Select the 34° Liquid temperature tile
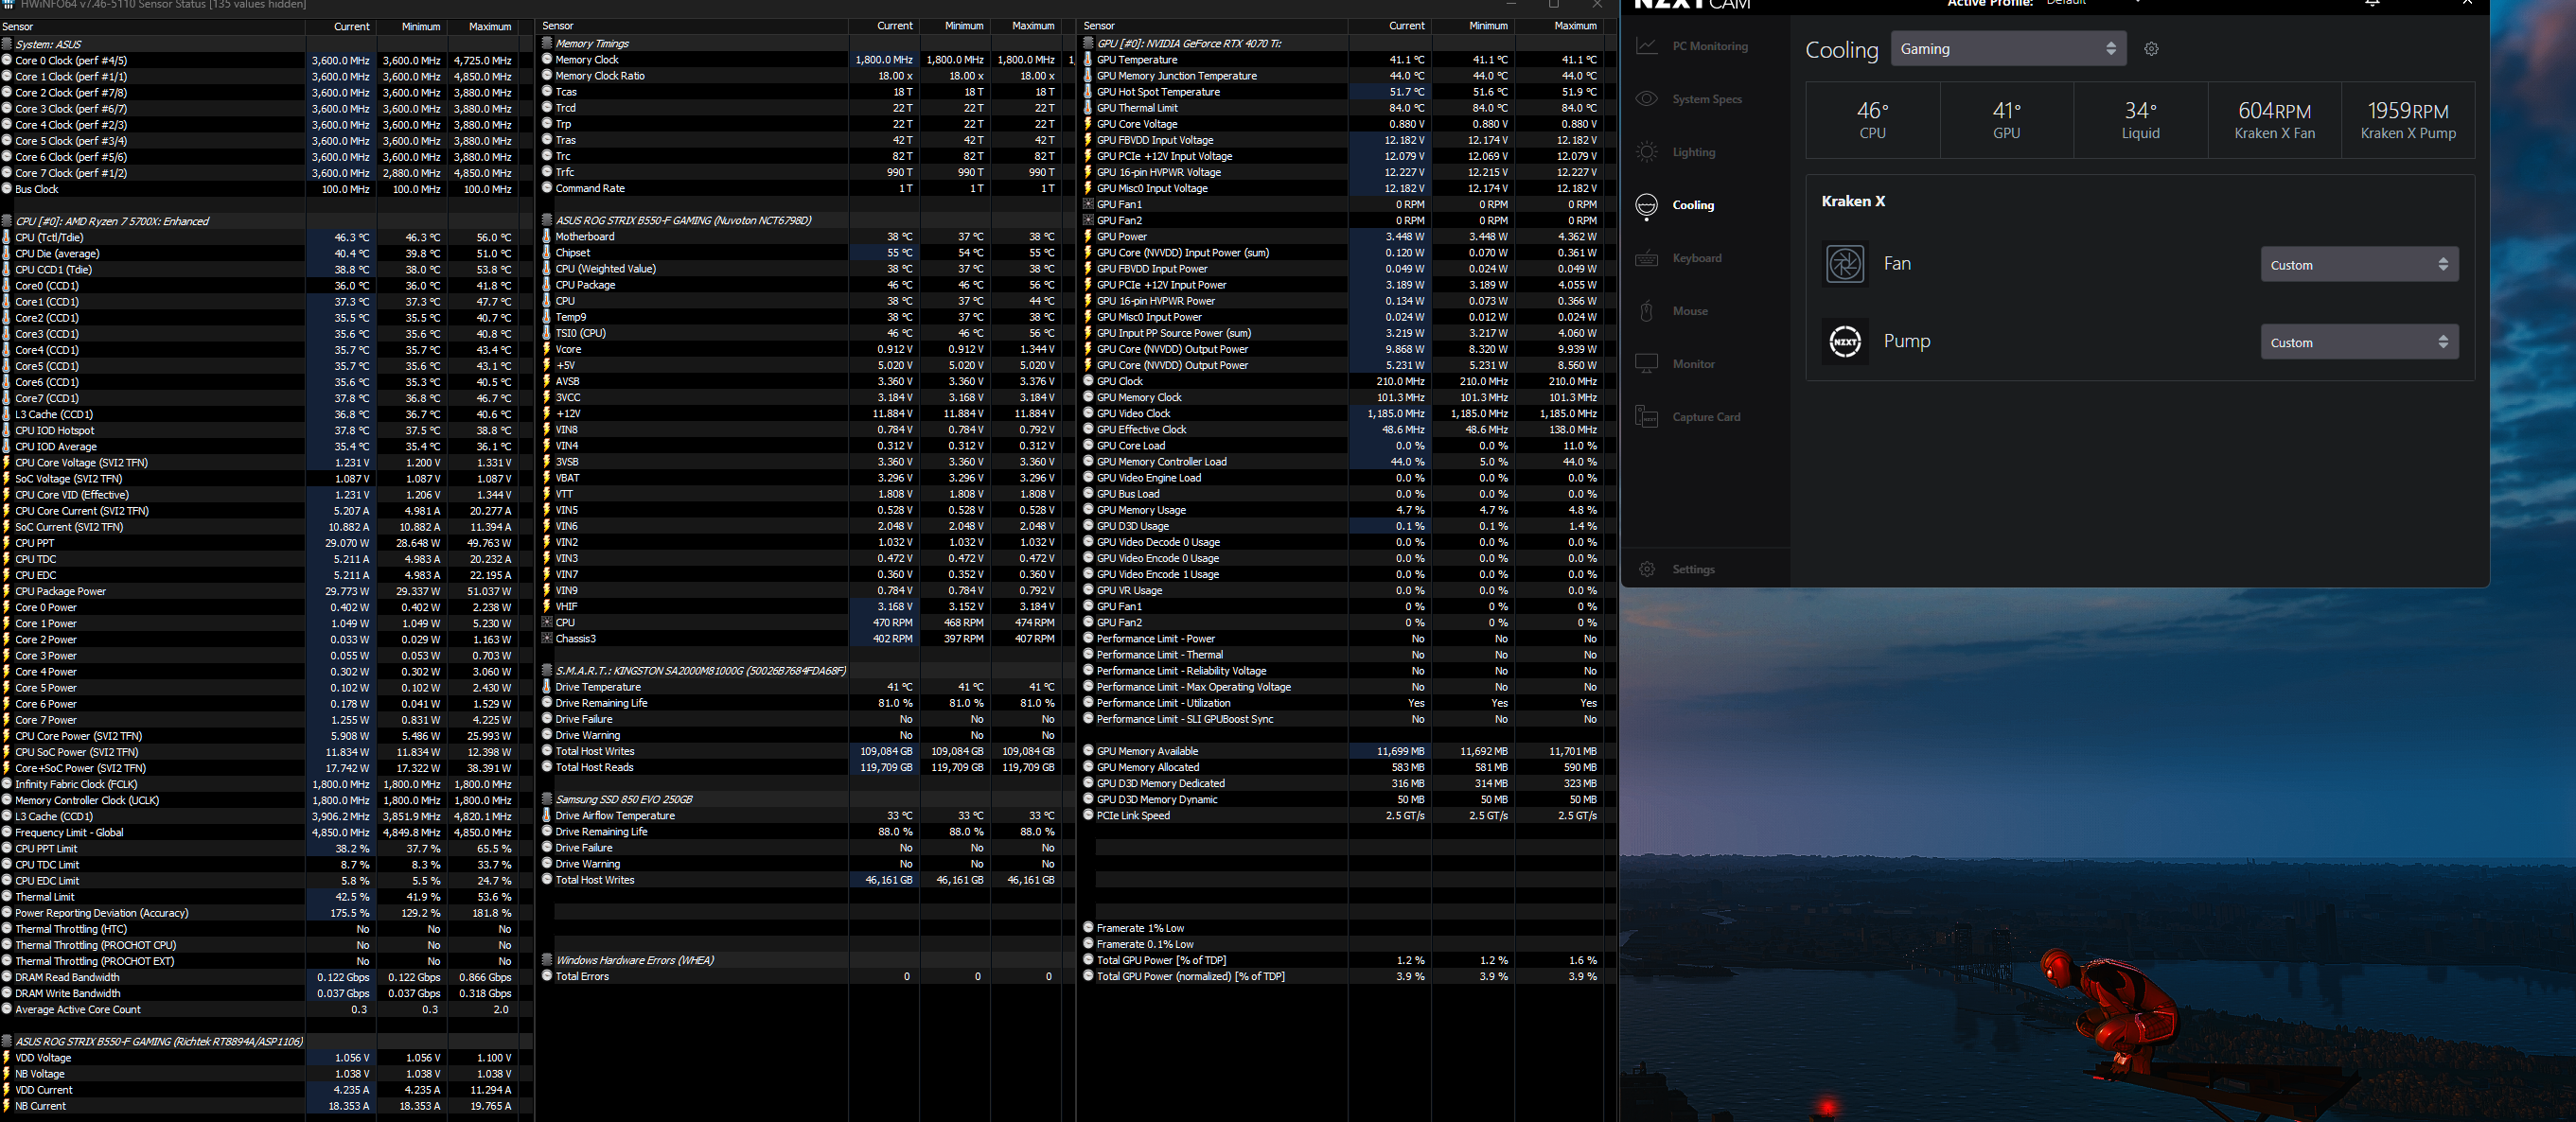The height and width of the screenshot is (1122, 2576). (x=2140, y=120)
